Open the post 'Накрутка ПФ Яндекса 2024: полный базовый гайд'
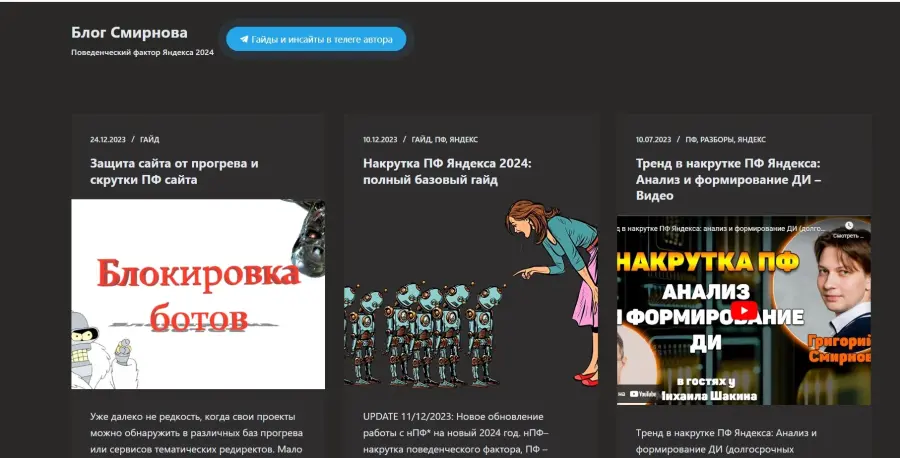 tap(447, 172)
